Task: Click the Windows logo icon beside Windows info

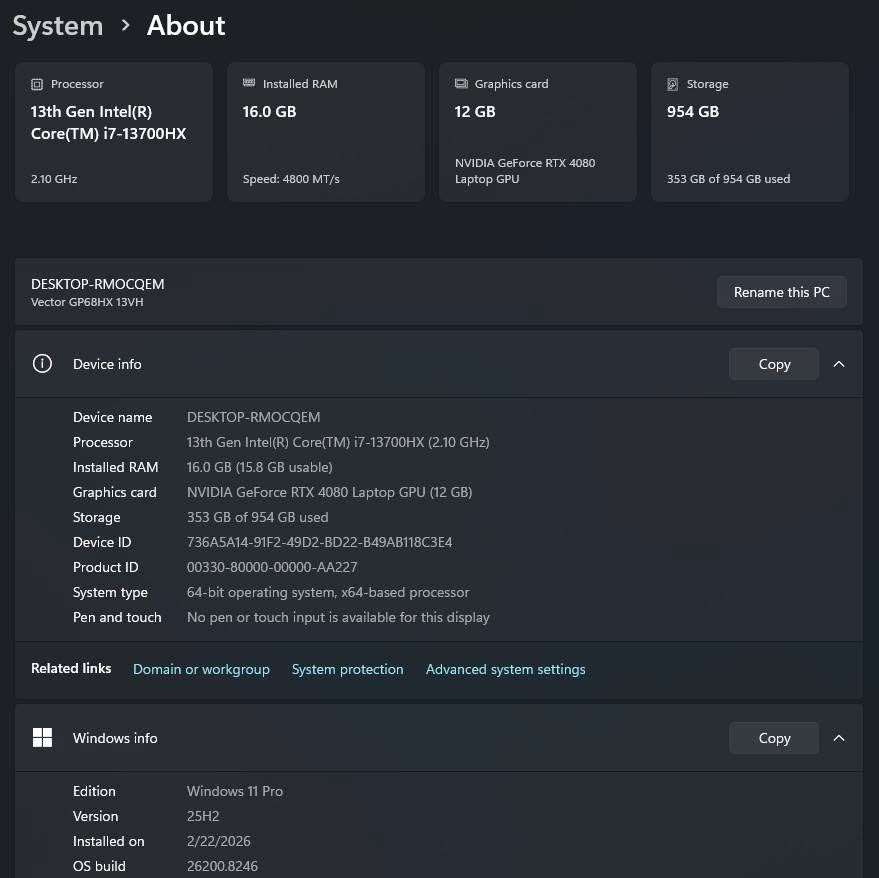Action: [x=42, y=738]
